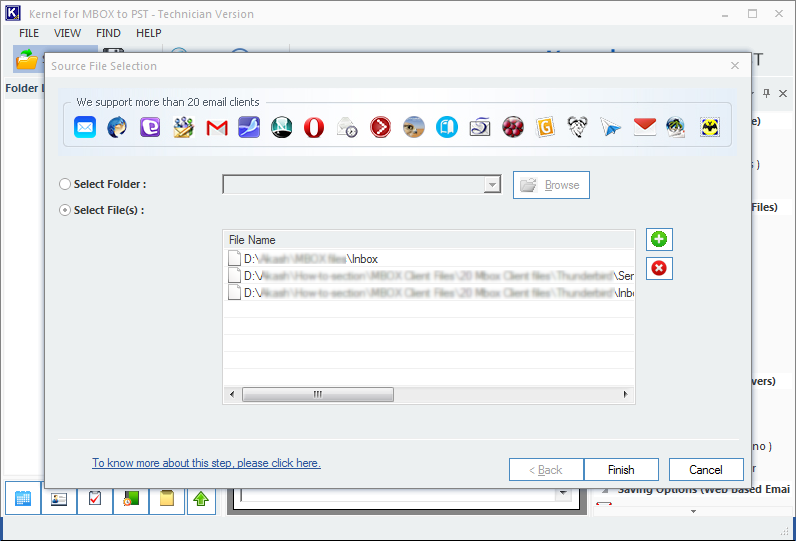Click the yellow bat client icon

[x=710, y=127]
